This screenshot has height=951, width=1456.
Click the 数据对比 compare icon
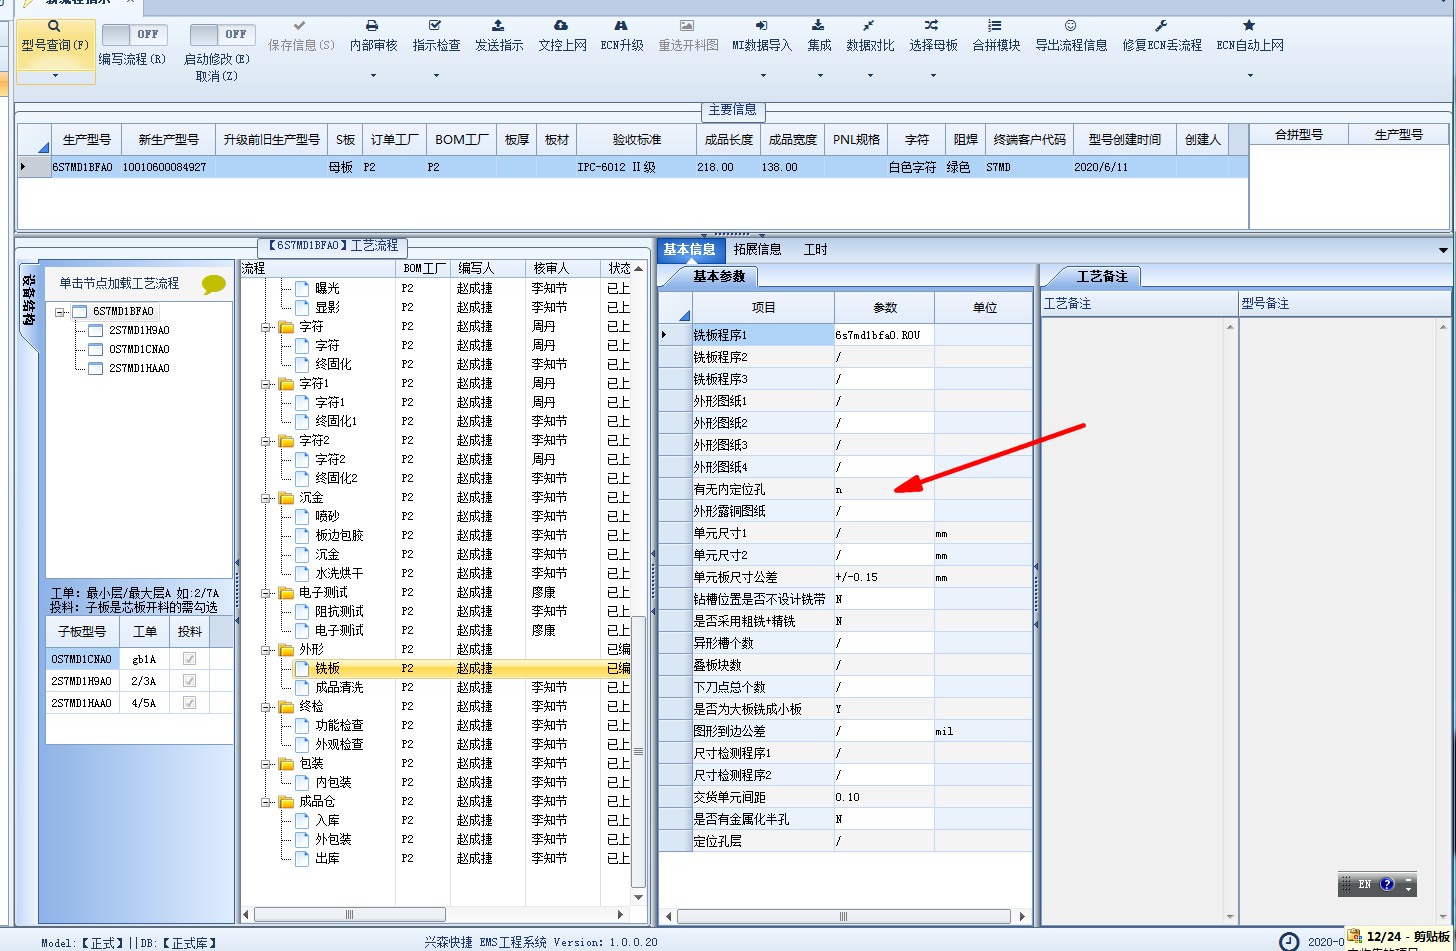(869, 25)
